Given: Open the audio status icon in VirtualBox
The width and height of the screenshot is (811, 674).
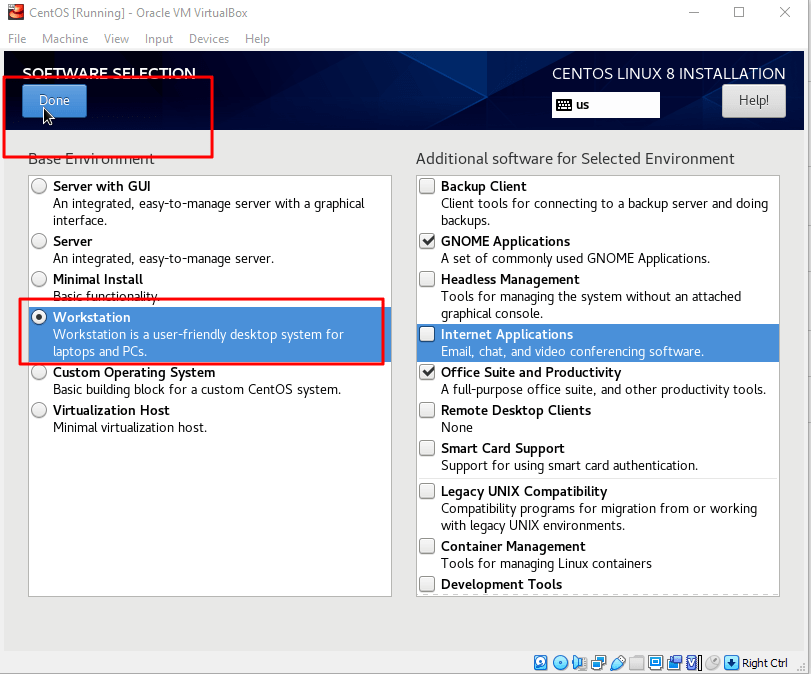Looking at the screenshot, I should tap(579, 663).
